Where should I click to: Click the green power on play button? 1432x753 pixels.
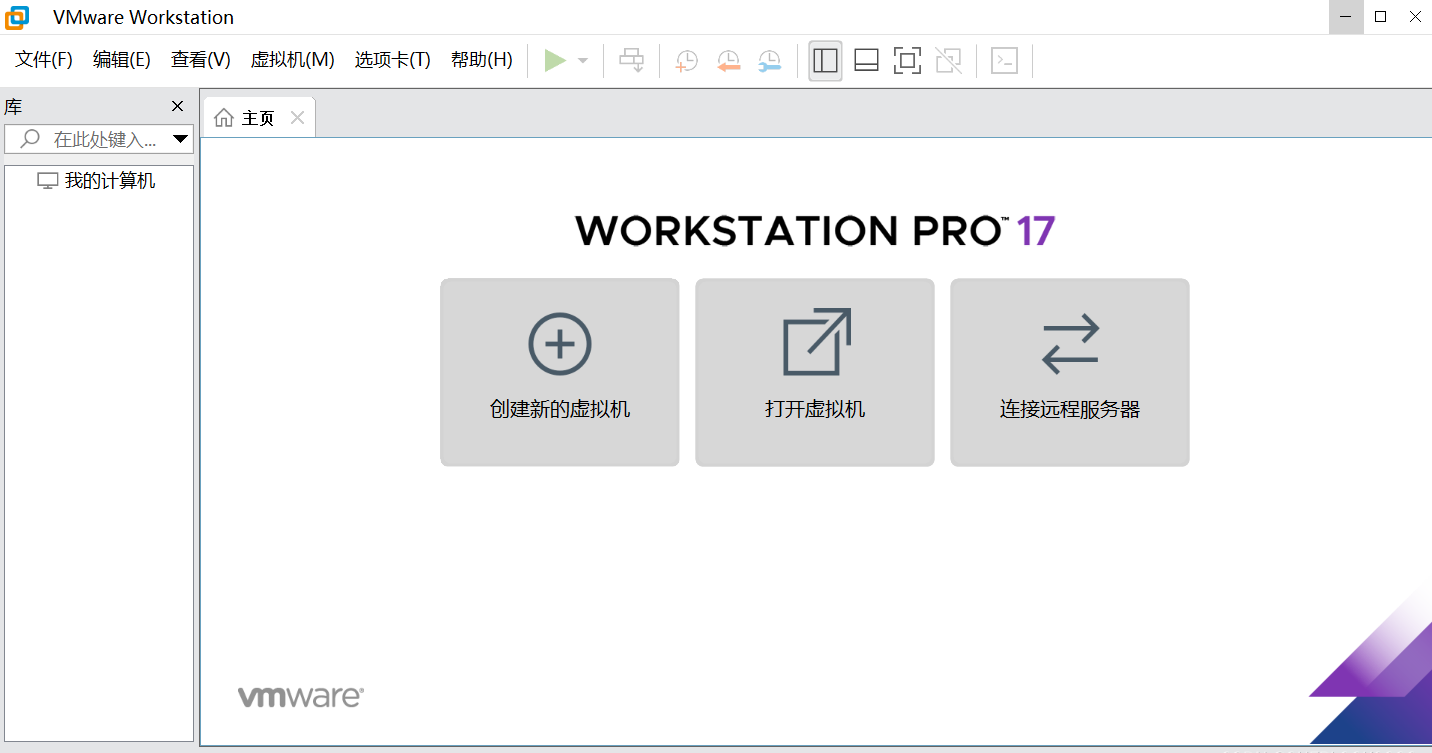[555, 61]
